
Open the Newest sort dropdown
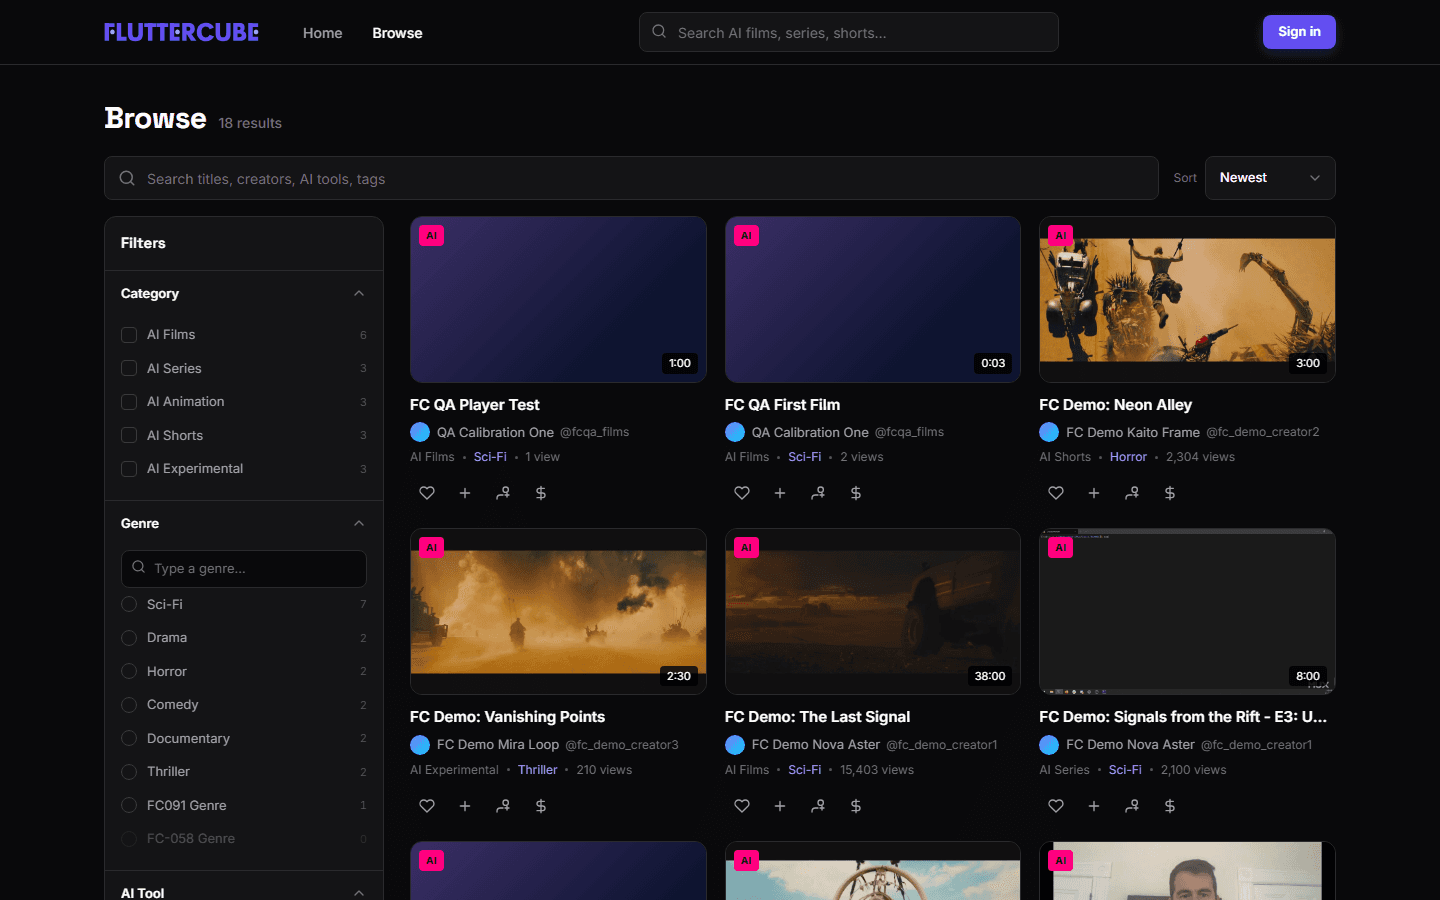1270,178
